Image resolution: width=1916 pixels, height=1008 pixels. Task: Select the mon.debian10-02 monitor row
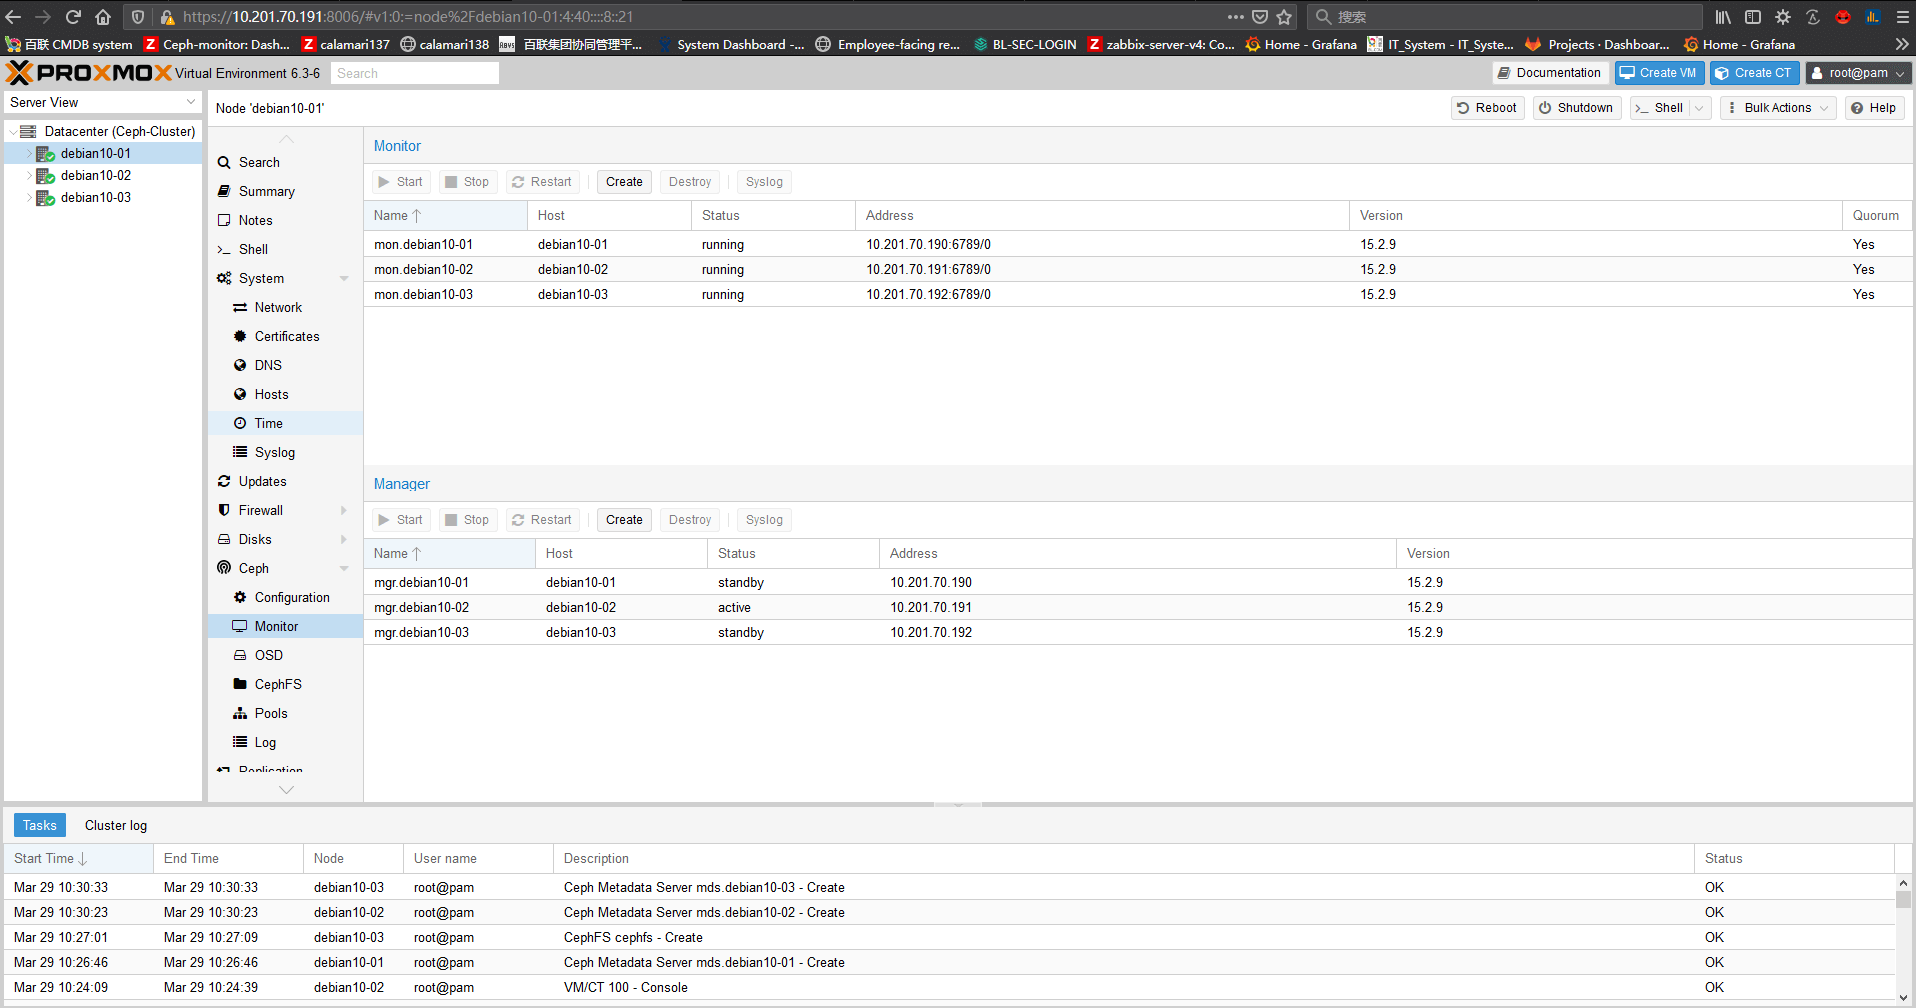[x=1138, y=269]
